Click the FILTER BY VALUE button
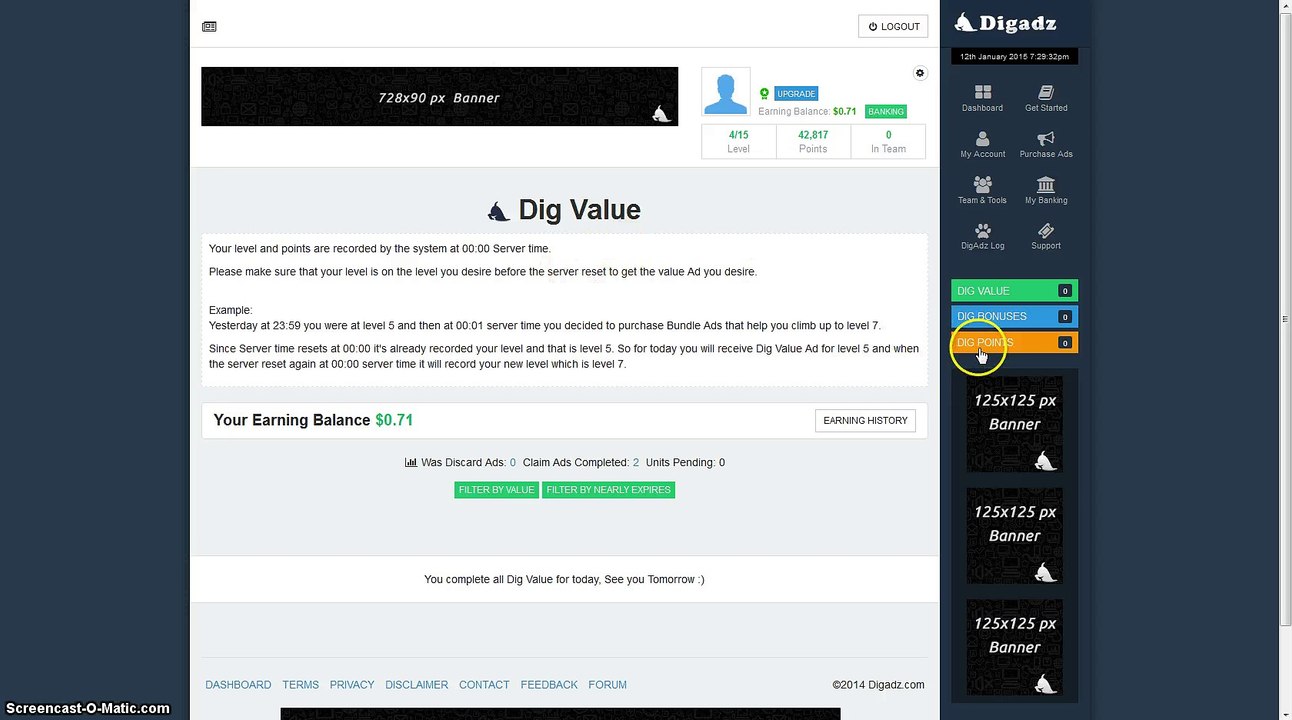 pyautogui.click(x=497, y=490)
